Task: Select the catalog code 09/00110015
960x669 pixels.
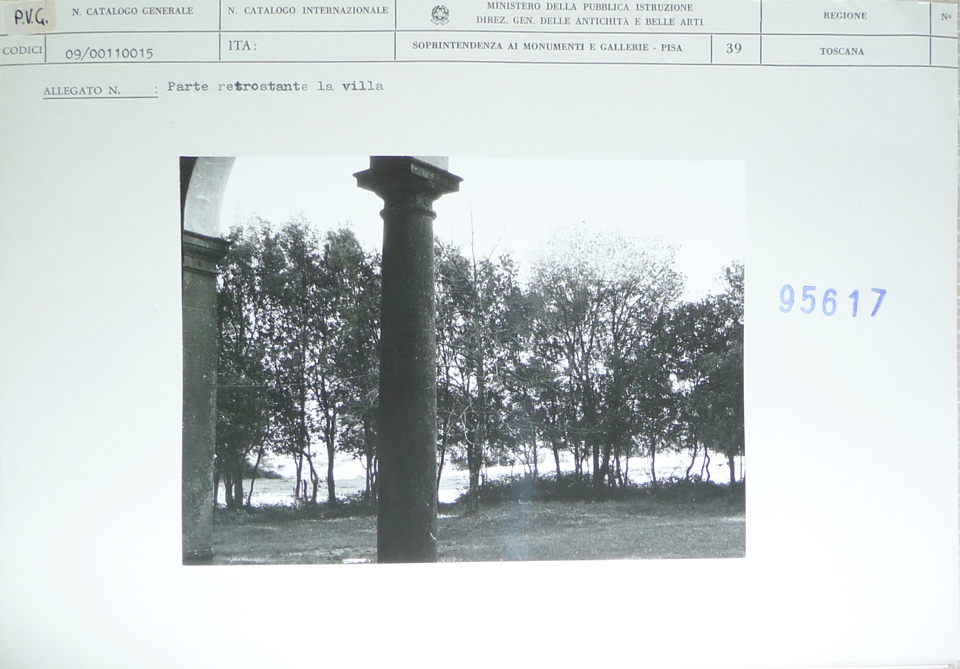Action: [x=109, y=54]
